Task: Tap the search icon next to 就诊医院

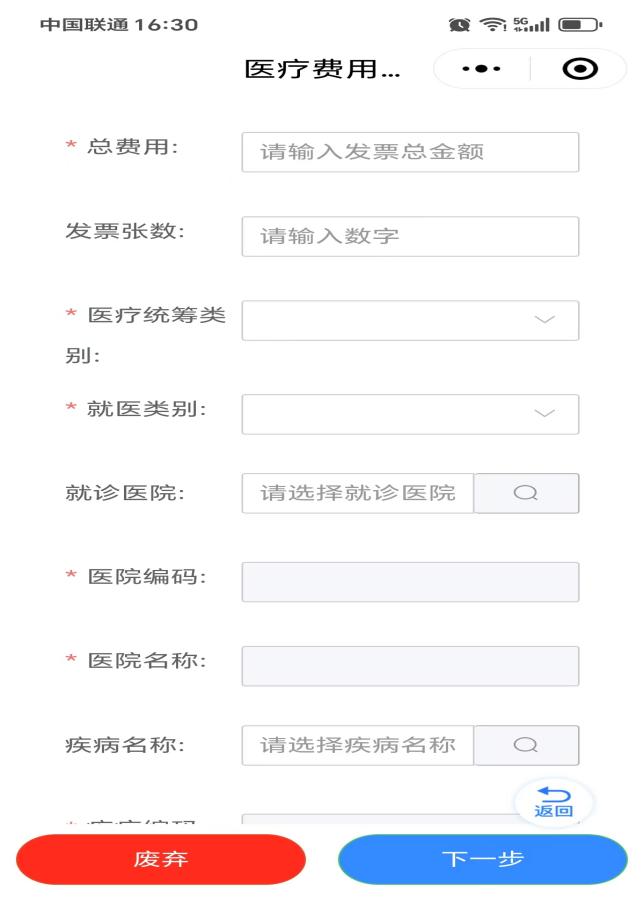Action: (526, 493)
